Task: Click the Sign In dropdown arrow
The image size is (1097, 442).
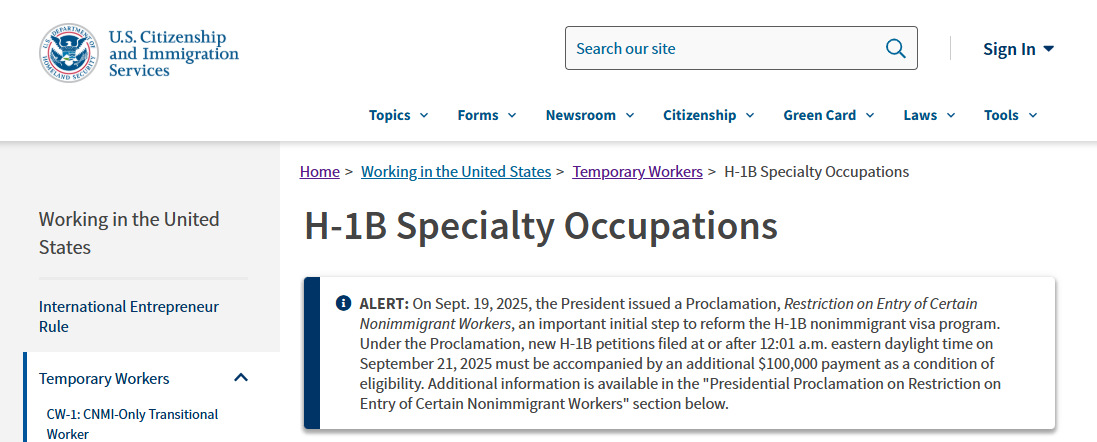Action: pos(1049,49)
